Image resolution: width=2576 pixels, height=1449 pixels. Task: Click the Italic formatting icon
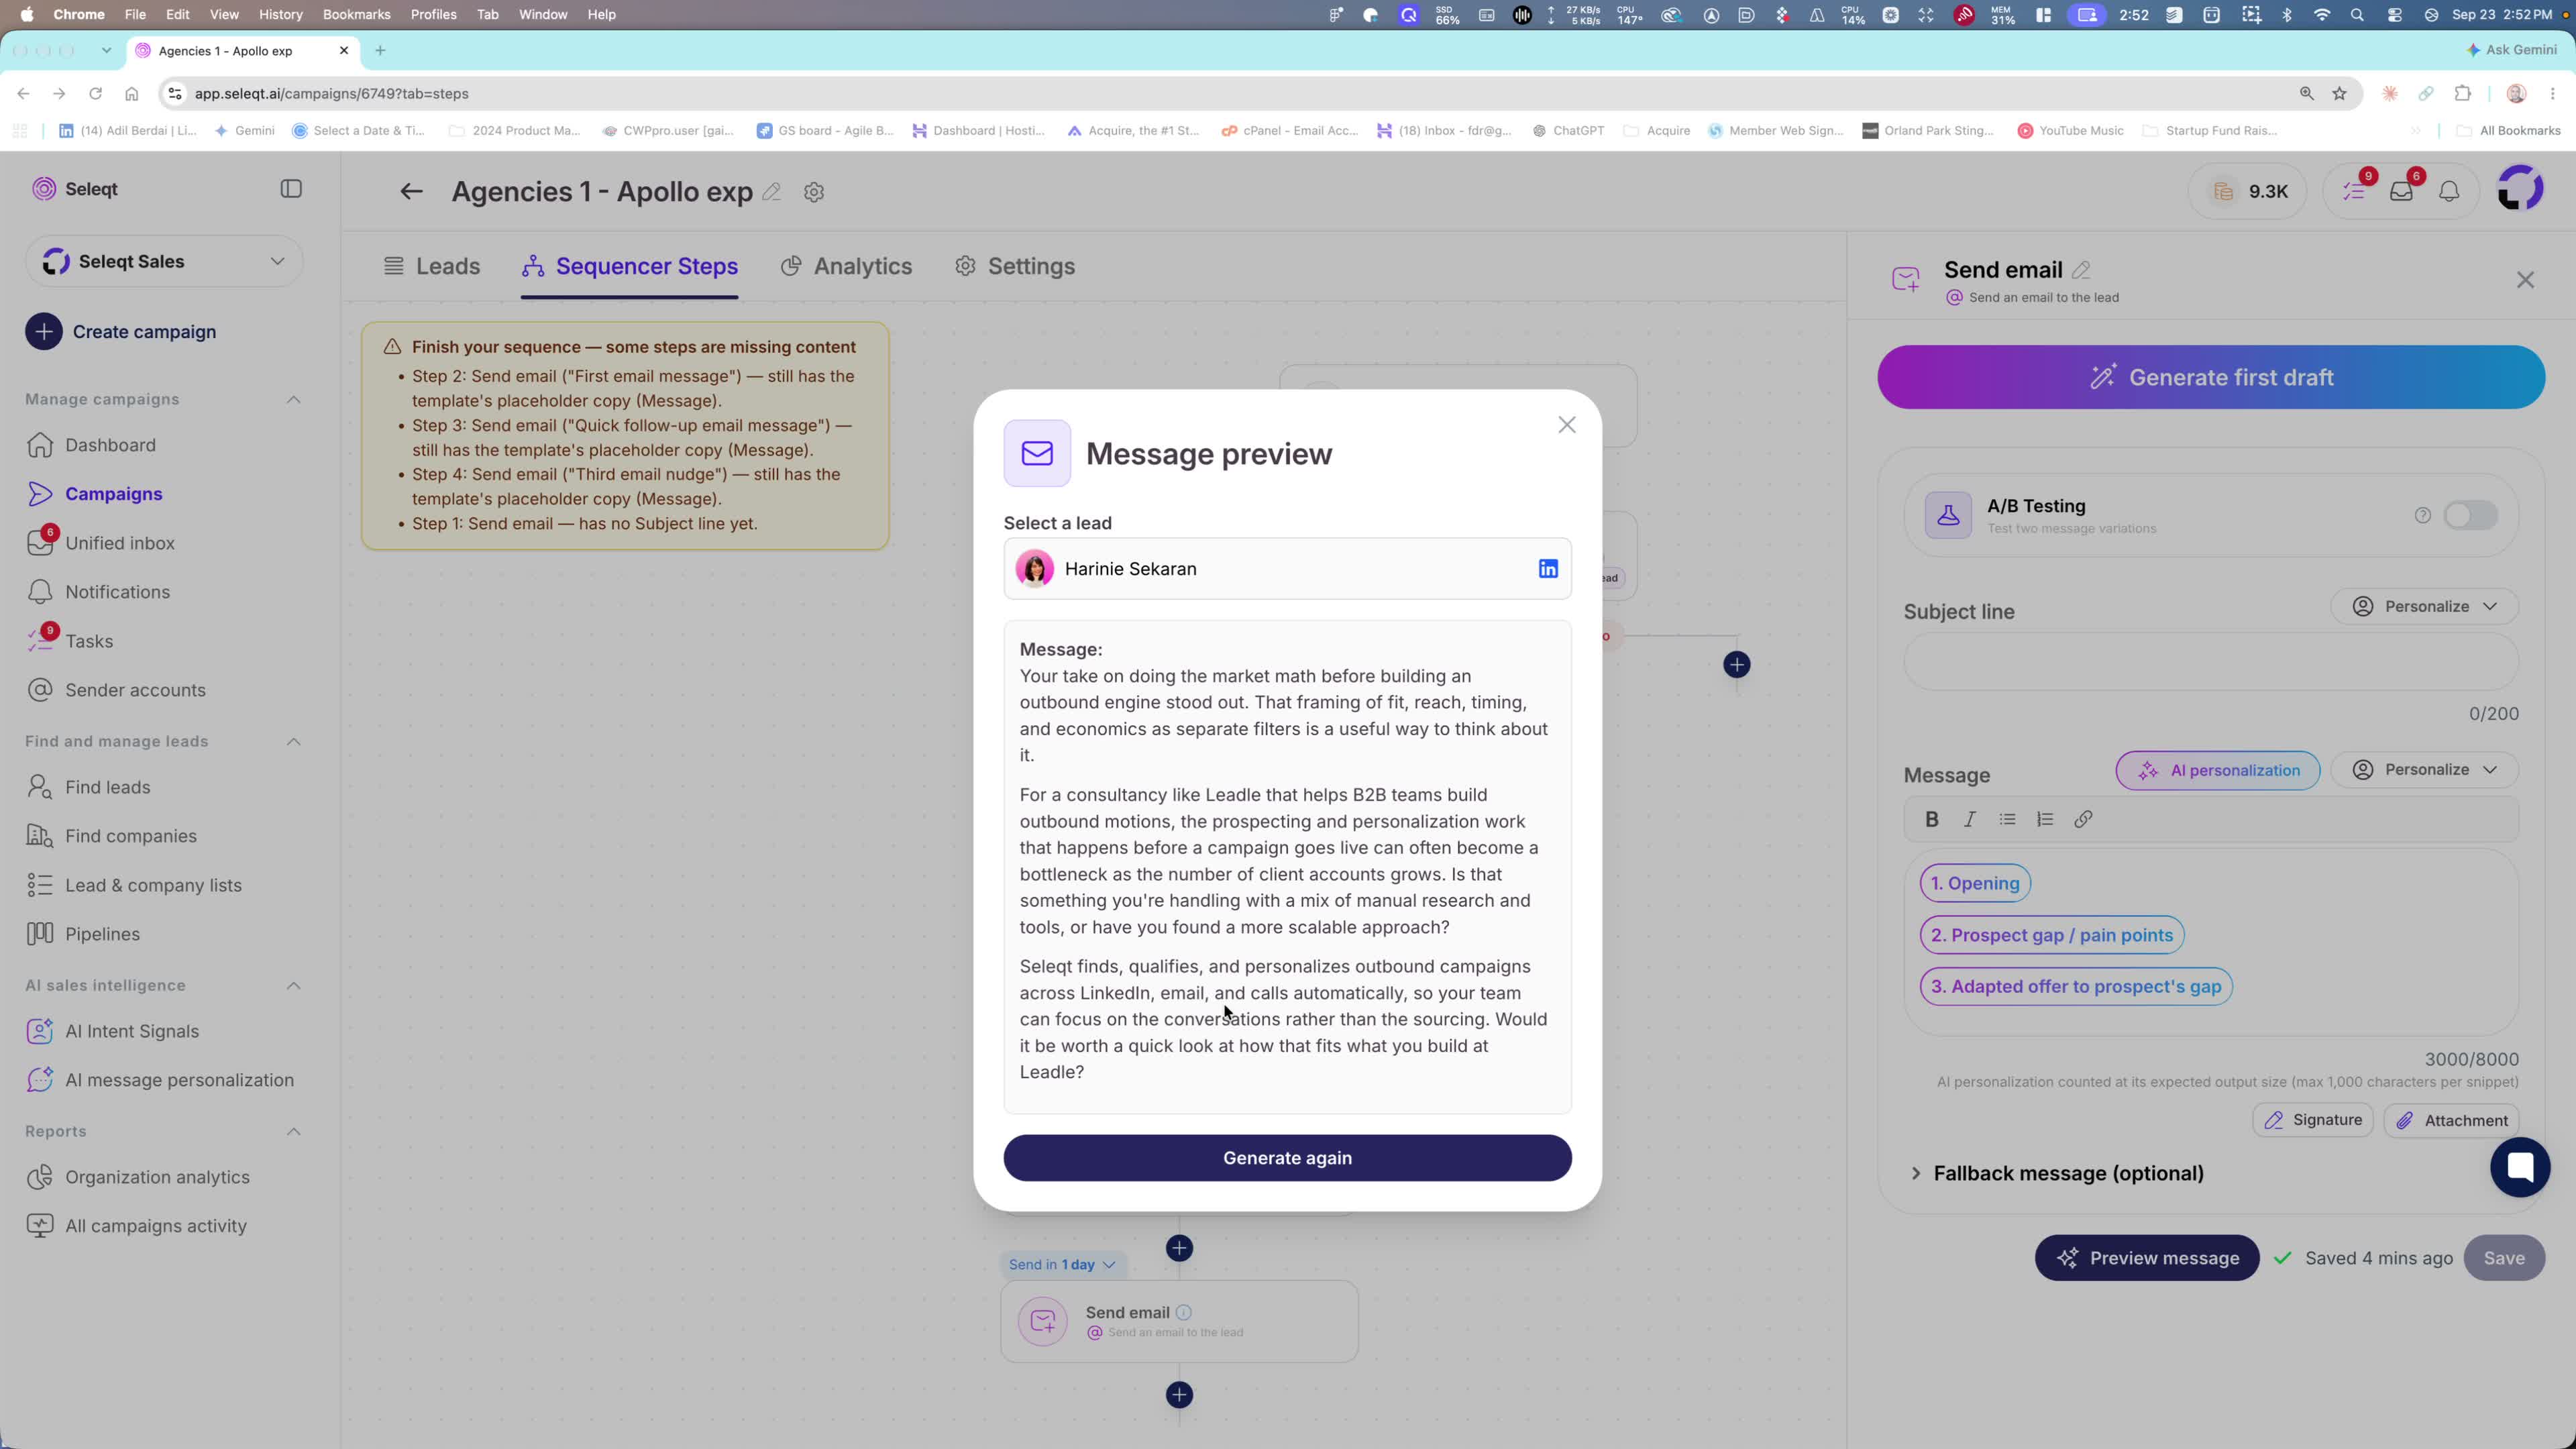coord(1969,819)
